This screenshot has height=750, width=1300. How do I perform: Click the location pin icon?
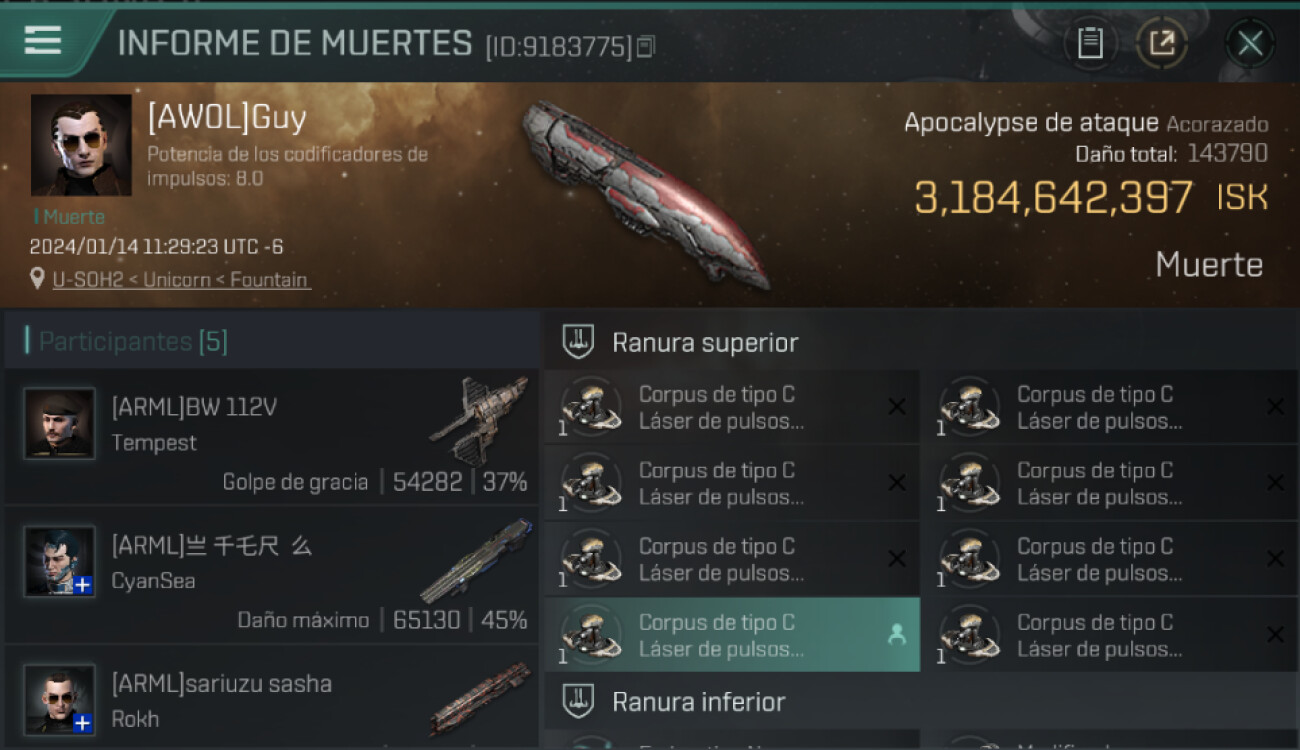pos(38,279)
